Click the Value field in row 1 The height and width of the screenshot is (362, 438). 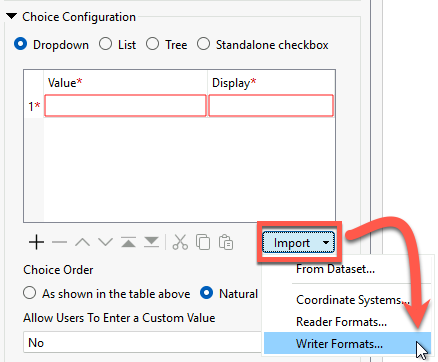tap(125, 106)
